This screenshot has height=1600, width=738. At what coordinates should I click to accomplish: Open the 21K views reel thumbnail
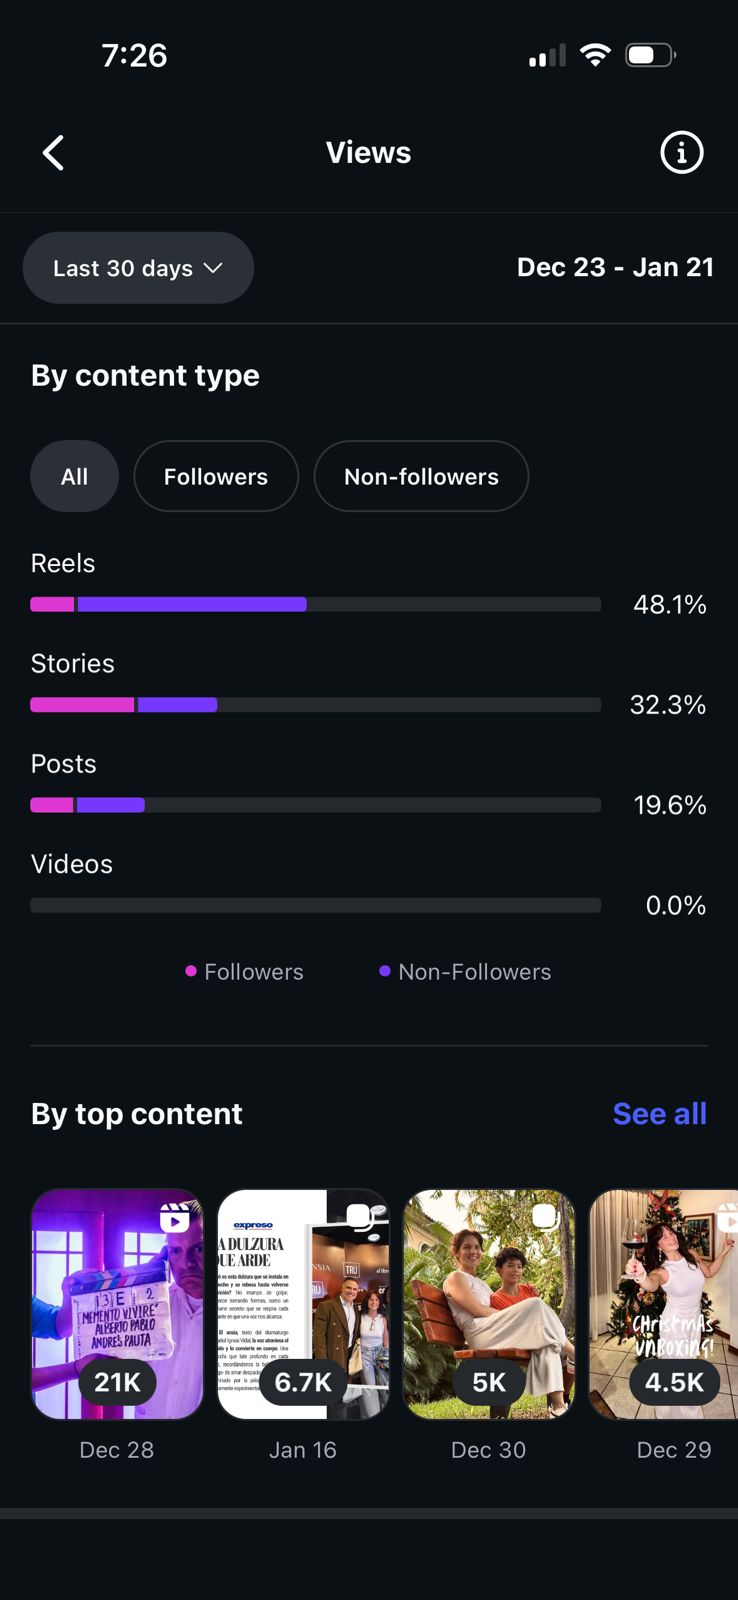[117, 1304]
